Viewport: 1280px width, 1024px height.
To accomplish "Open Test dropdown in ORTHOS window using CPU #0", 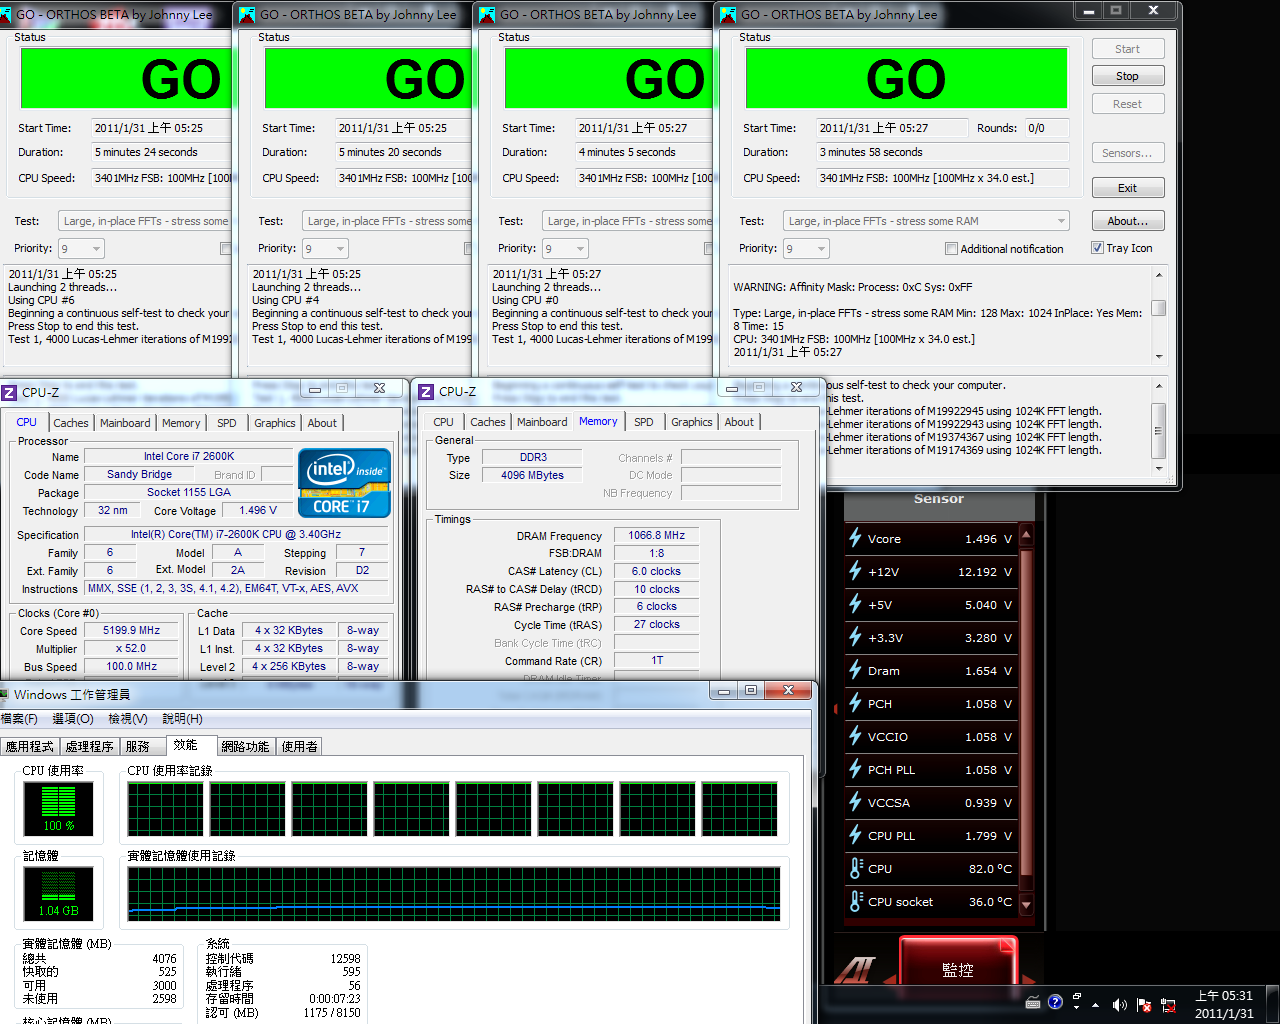I will point(628,221).
